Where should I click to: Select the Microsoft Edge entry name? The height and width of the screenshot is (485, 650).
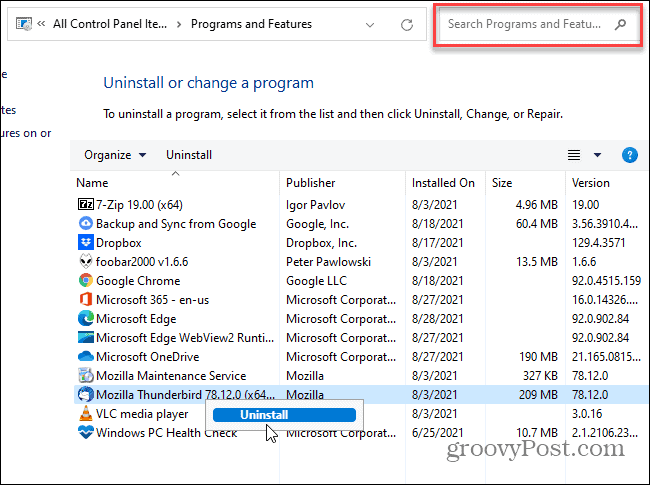point(136,319)
